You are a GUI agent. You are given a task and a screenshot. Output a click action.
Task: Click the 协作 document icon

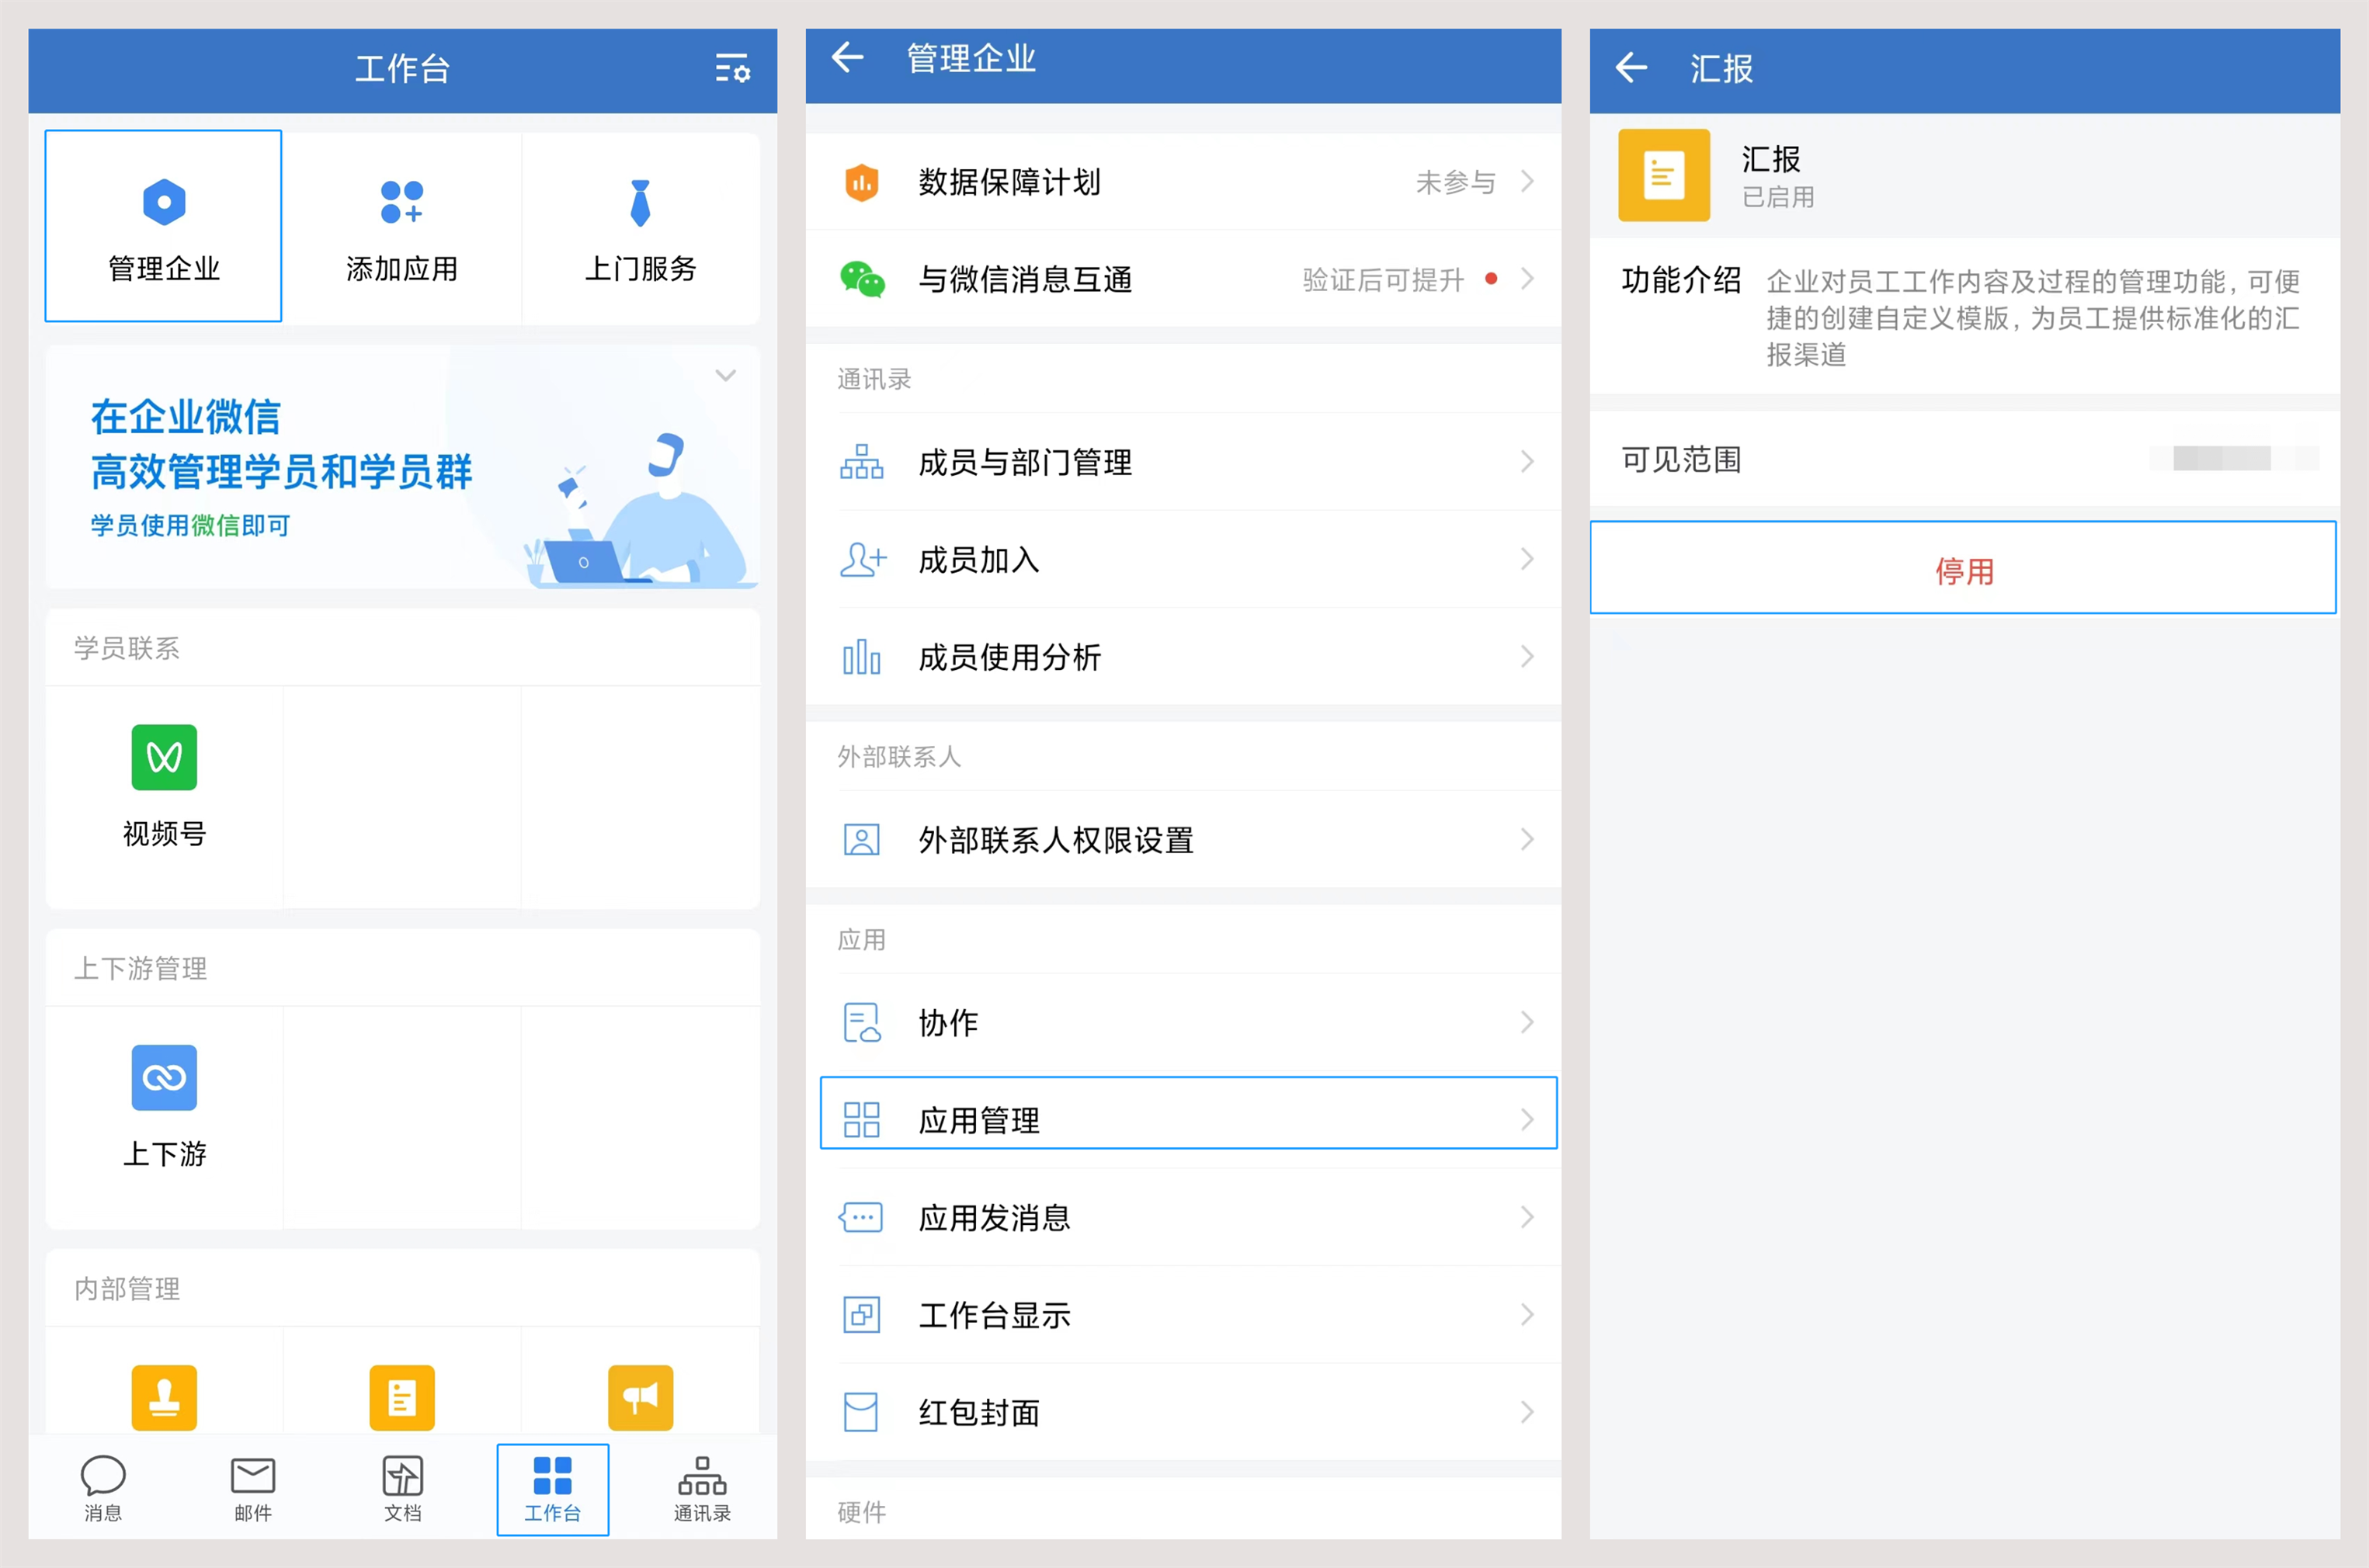pyautogui.click(x=861, y=1022)
